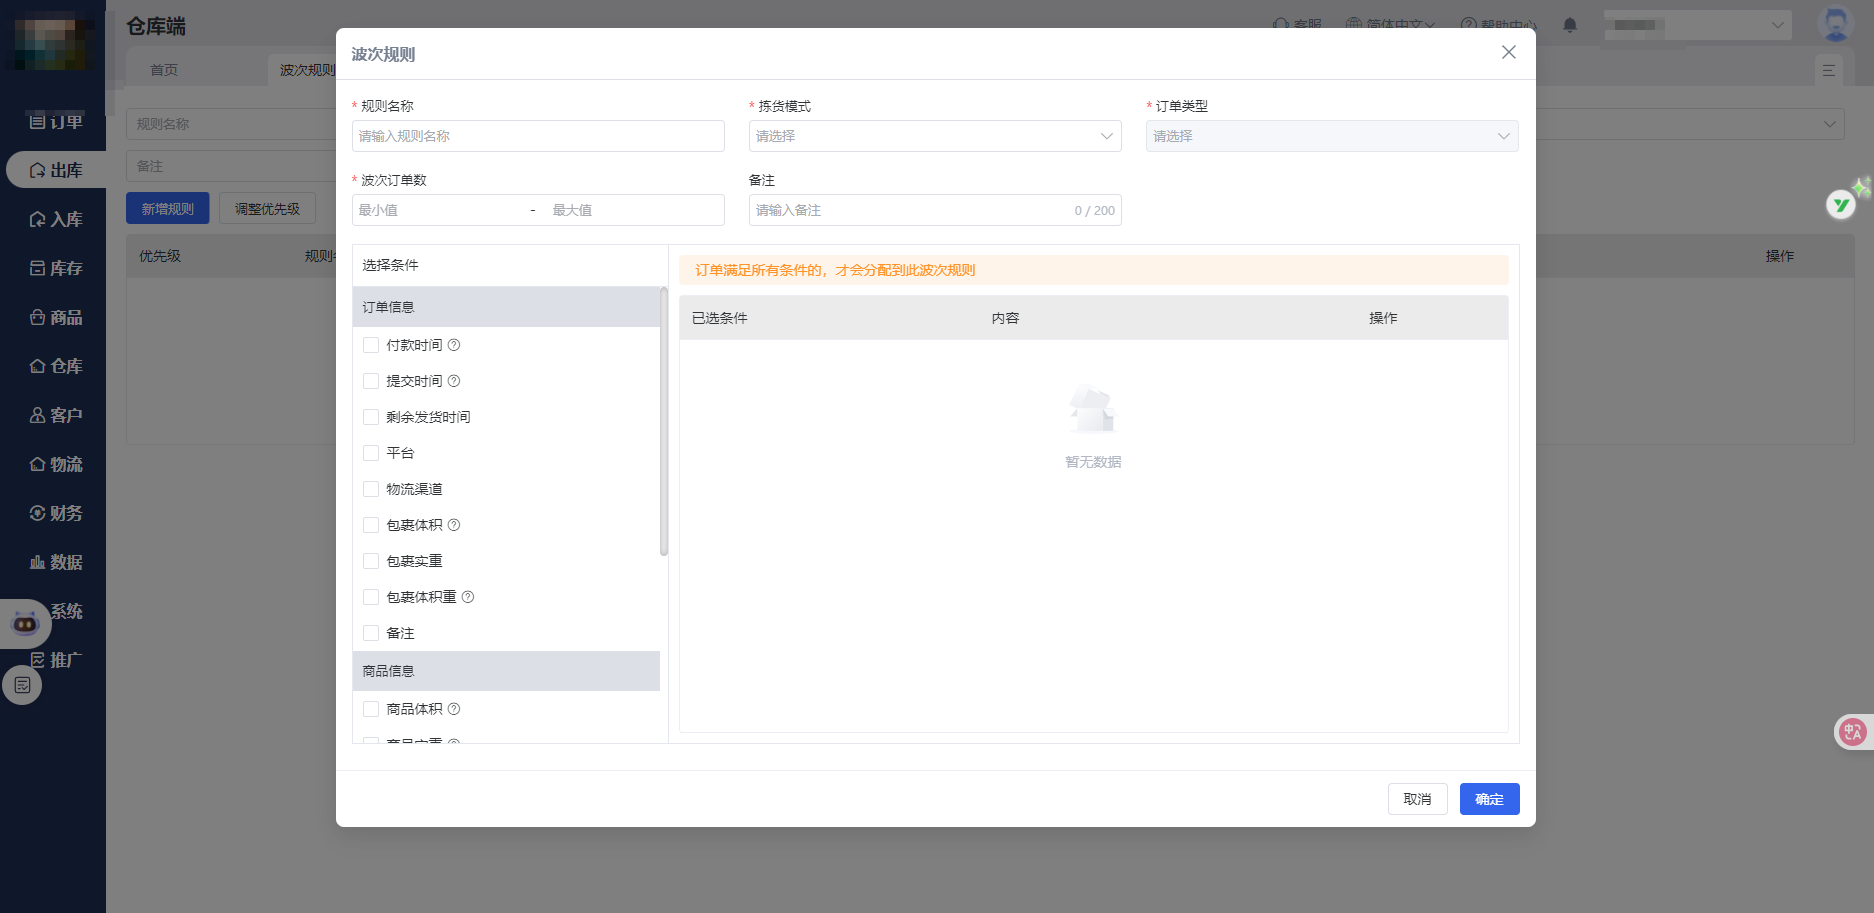This screenshot has height=913, width=1874.
Task: Switch to the 波次规则 tab behind the dialog
Action: click(307, 70)
